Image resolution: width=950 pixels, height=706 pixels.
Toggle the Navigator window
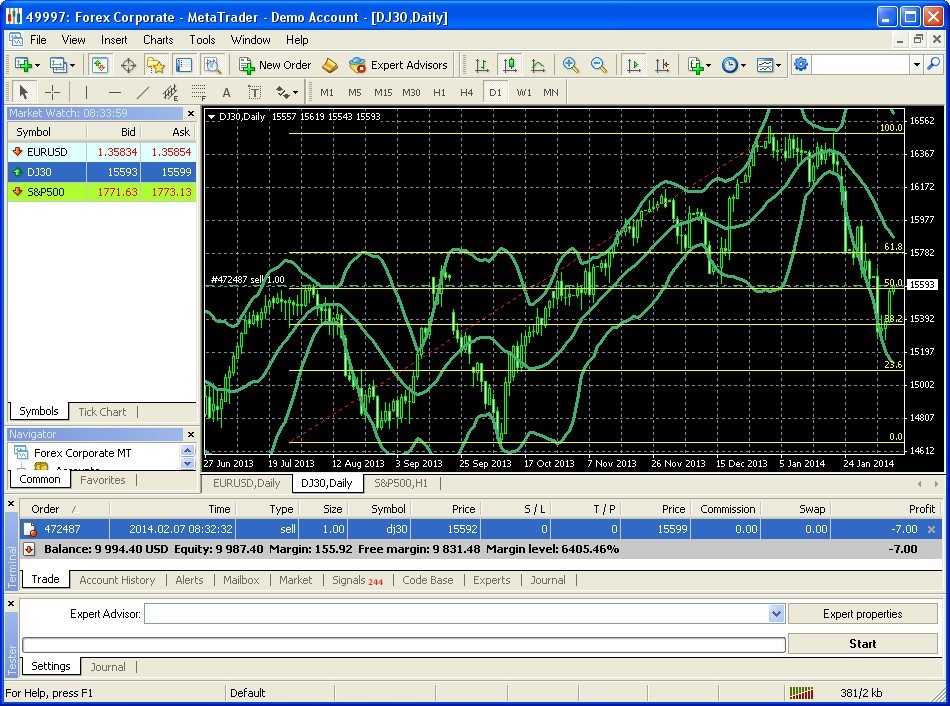tap(156, 65)
